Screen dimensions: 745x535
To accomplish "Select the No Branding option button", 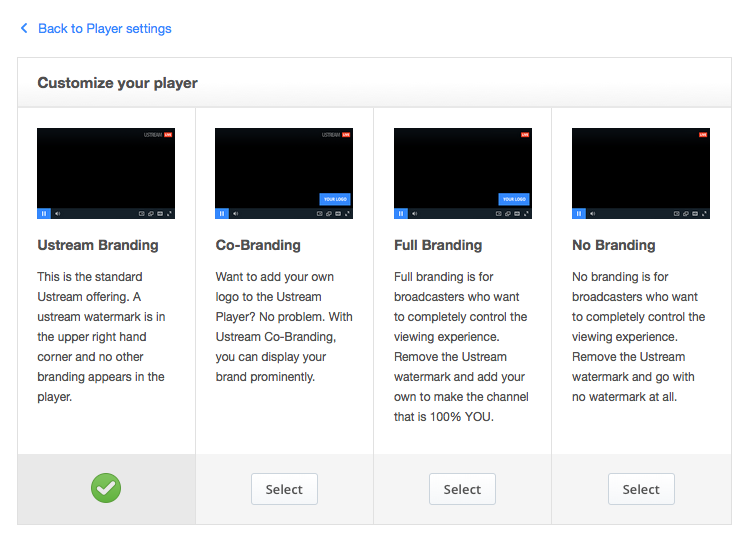I will tap(641, 489).
